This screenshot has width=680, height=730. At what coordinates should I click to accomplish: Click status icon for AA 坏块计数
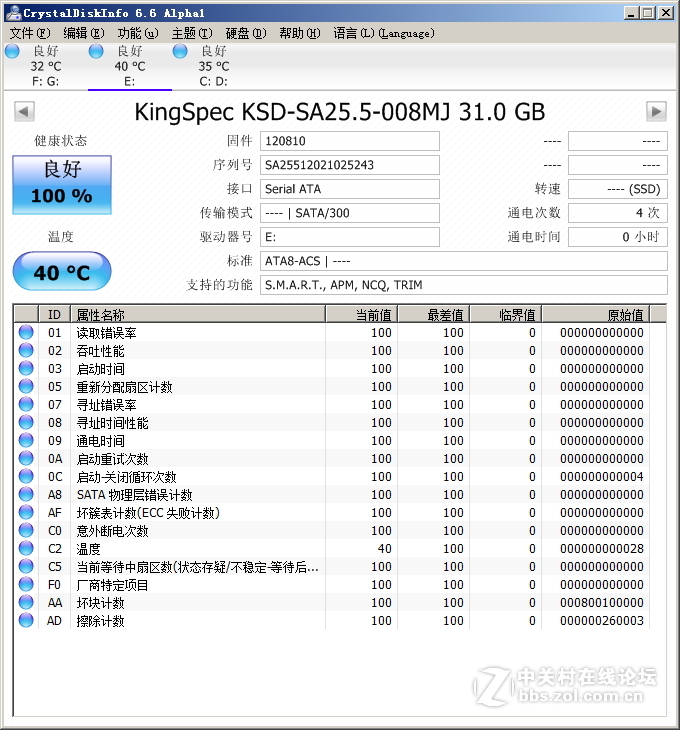[26, 602]
